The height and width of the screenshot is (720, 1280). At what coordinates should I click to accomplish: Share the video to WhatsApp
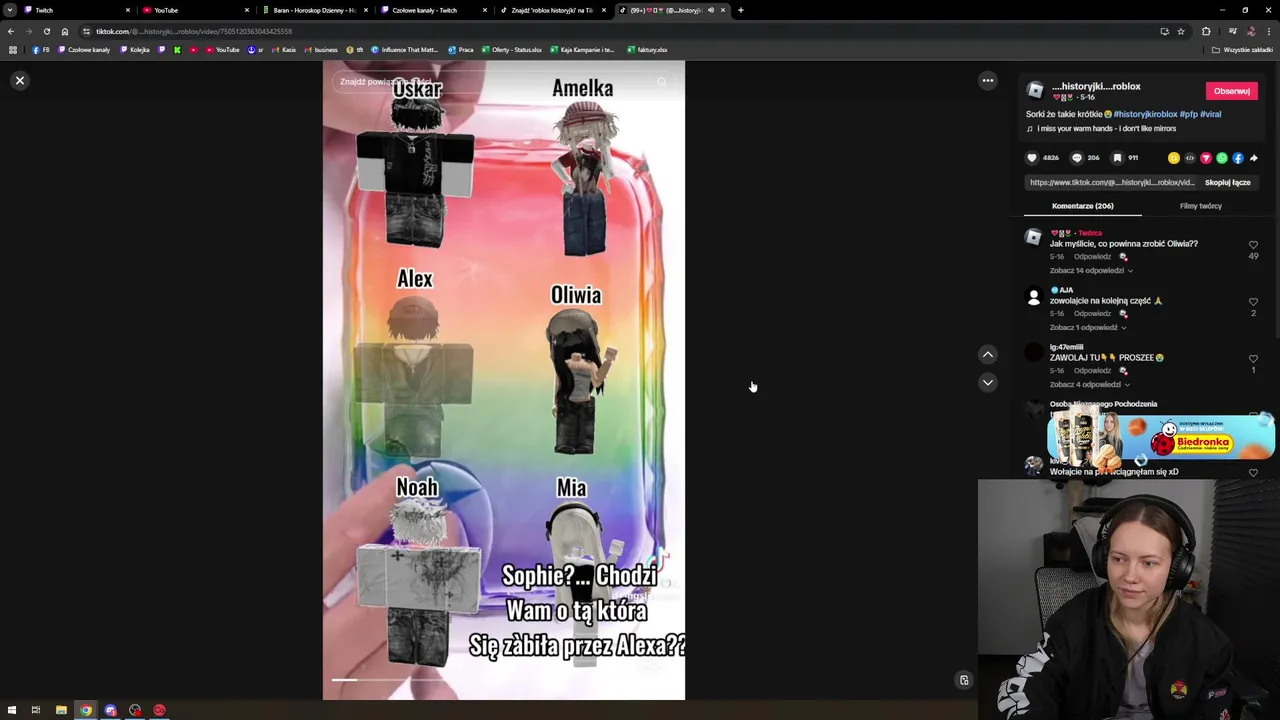pos(1222,158)
